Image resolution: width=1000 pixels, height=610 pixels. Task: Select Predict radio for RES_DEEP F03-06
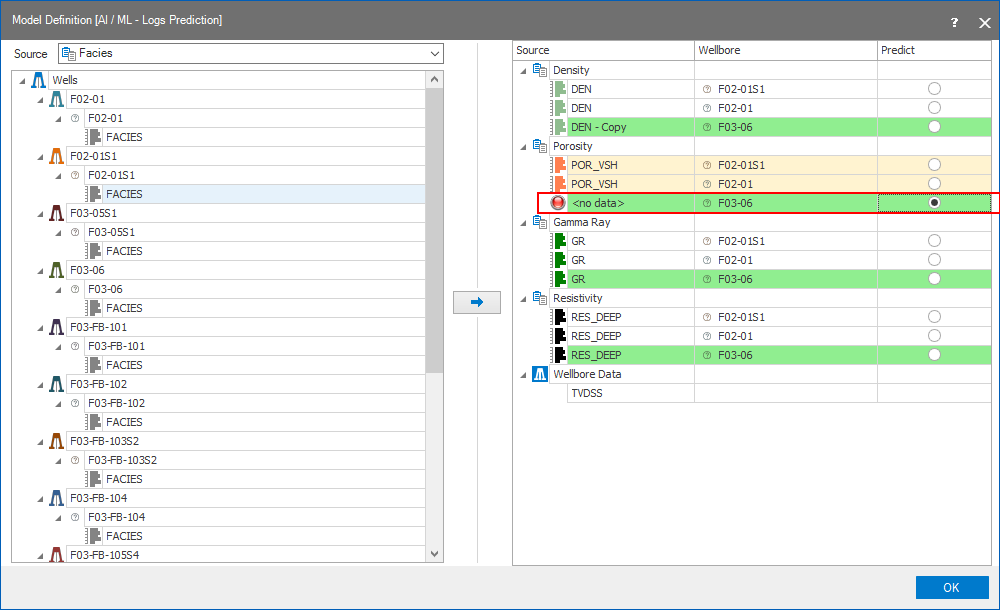click(x=934, y=355)
